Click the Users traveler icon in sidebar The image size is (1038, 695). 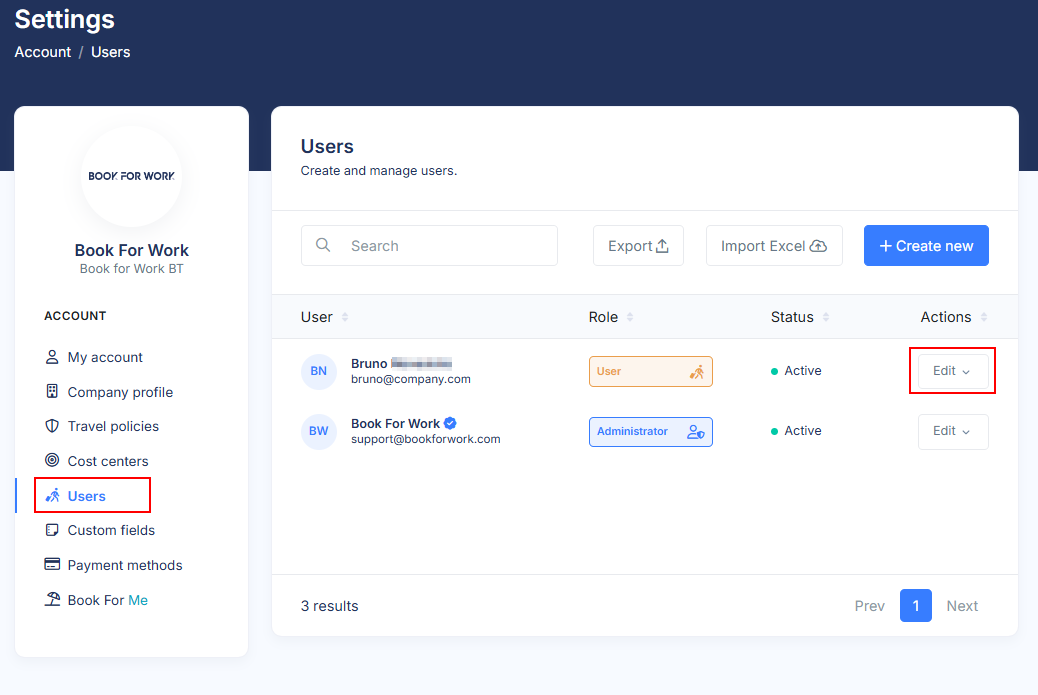52,495
